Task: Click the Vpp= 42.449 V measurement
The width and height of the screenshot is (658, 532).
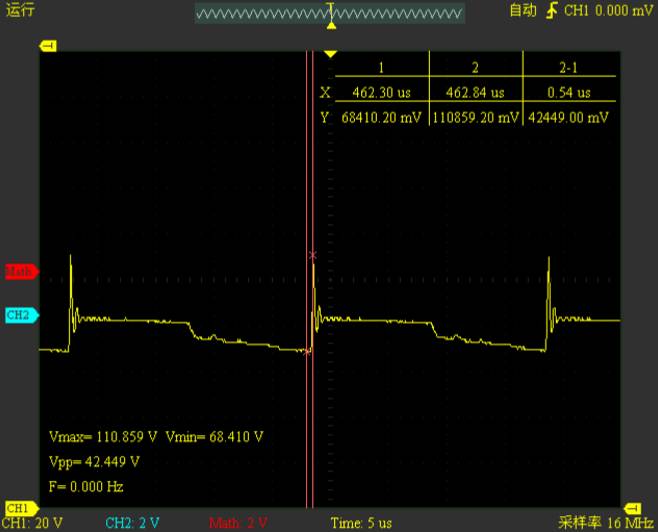Action: (95, 462)
